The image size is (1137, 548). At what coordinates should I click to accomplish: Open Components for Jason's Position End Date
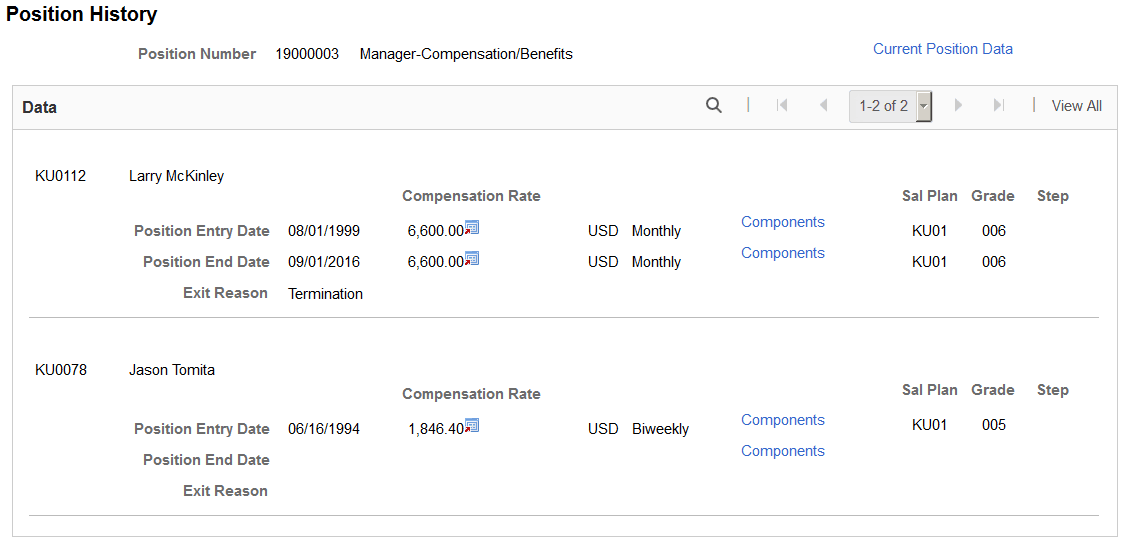pos(782,451)
